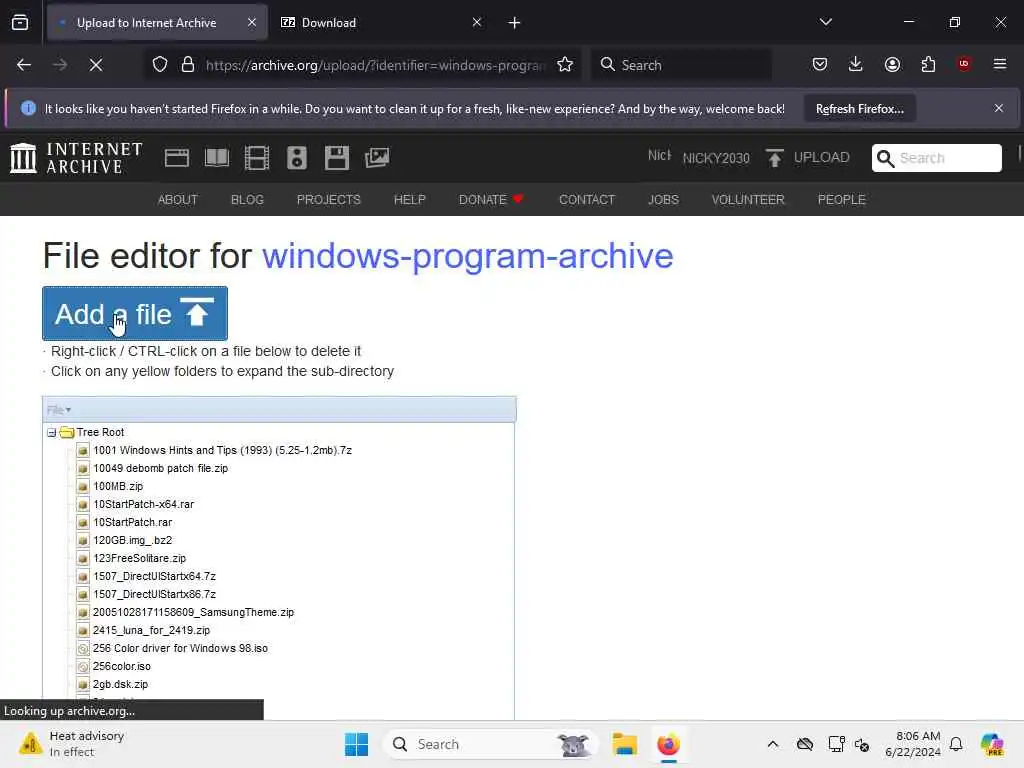Open the list all tabs chevron

[x=826, y=22]
